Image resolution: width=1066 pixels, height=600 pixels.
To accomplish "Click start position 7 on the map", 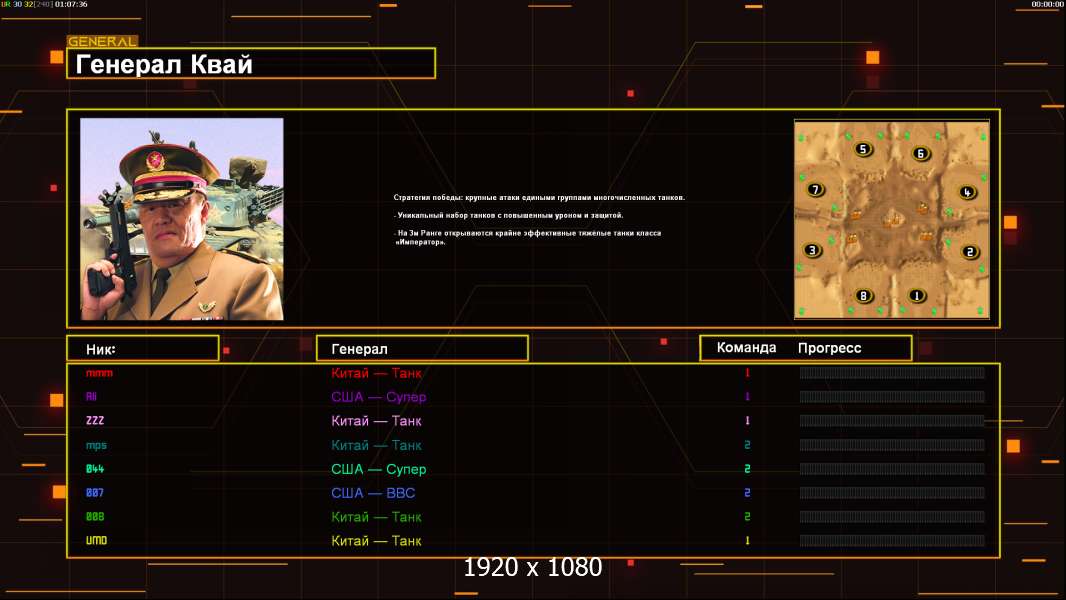I will click(815, 190).
